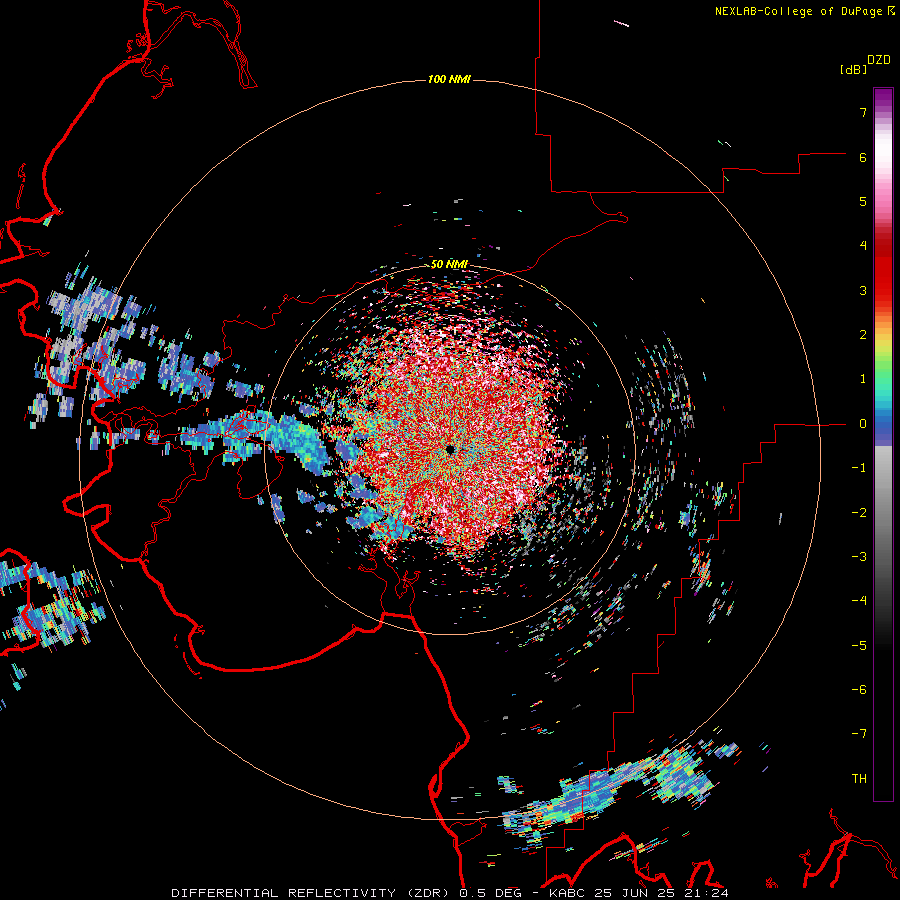Click the 1 value on color scale
Image resolution: width=900 pixels, height=900 pixels.
pos(863,379)
